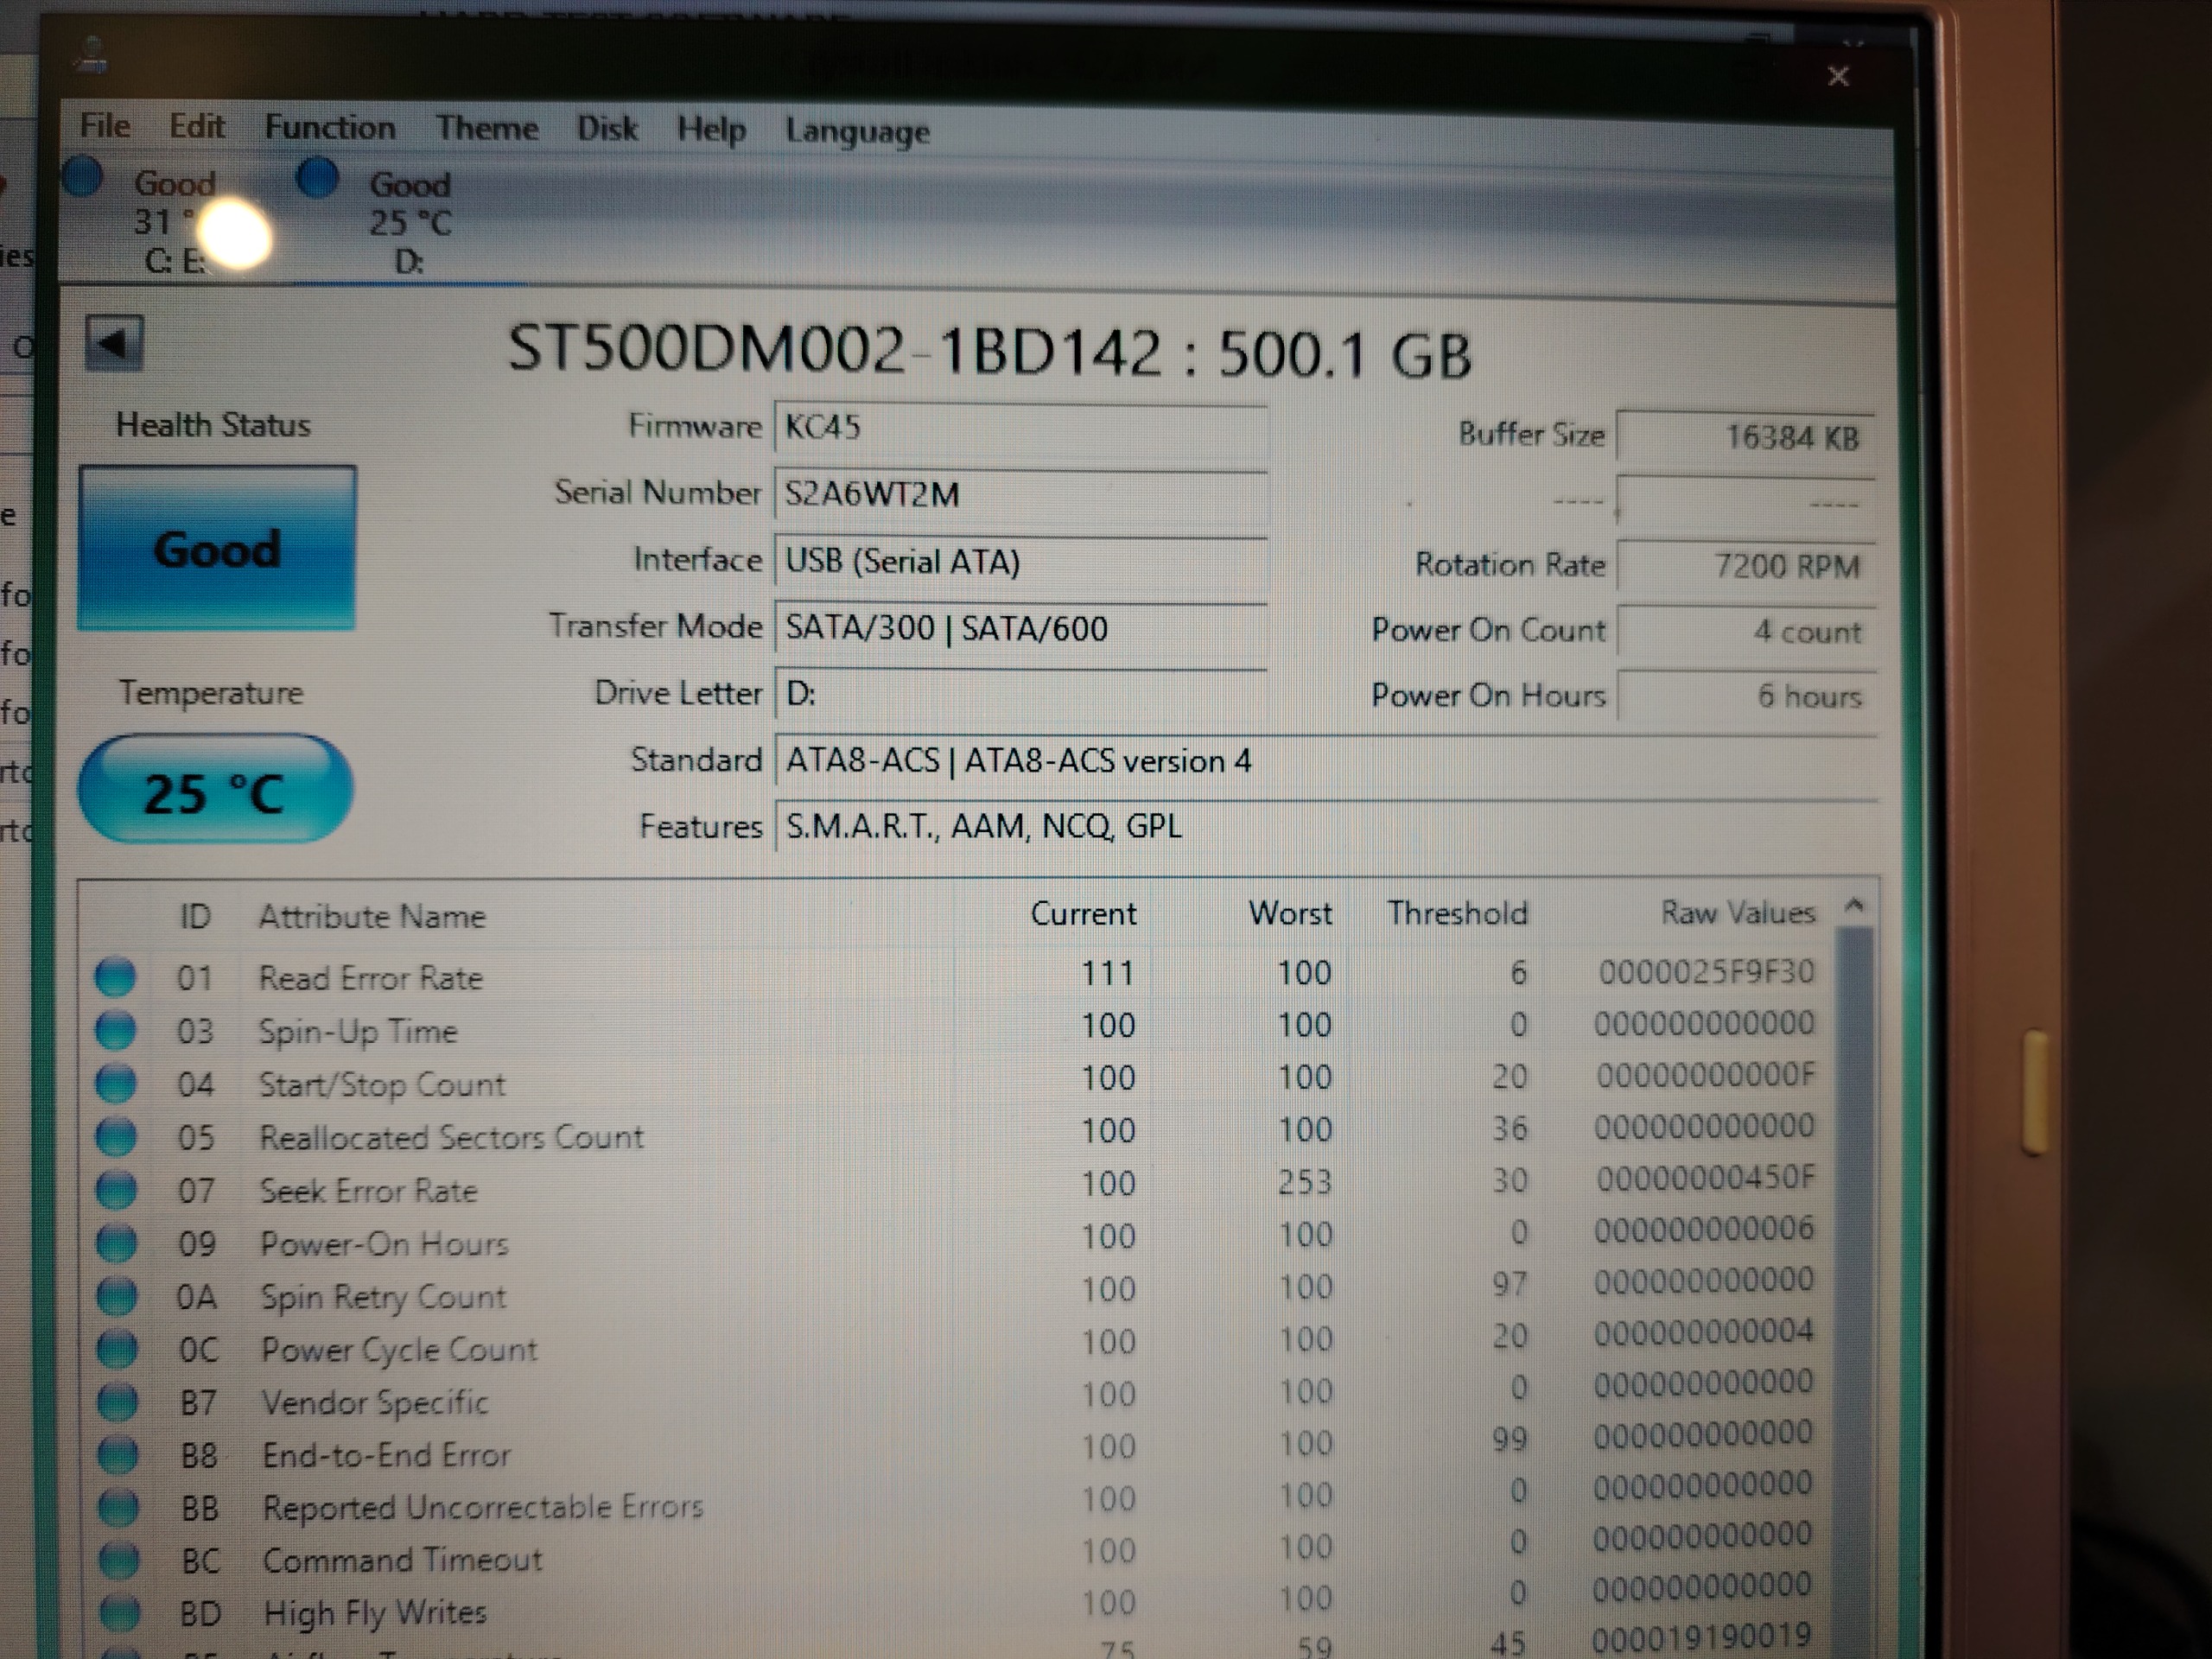2212x1659 pixels.
Task: Click status icon for Command Timeout
Action: coord(119,1559)
